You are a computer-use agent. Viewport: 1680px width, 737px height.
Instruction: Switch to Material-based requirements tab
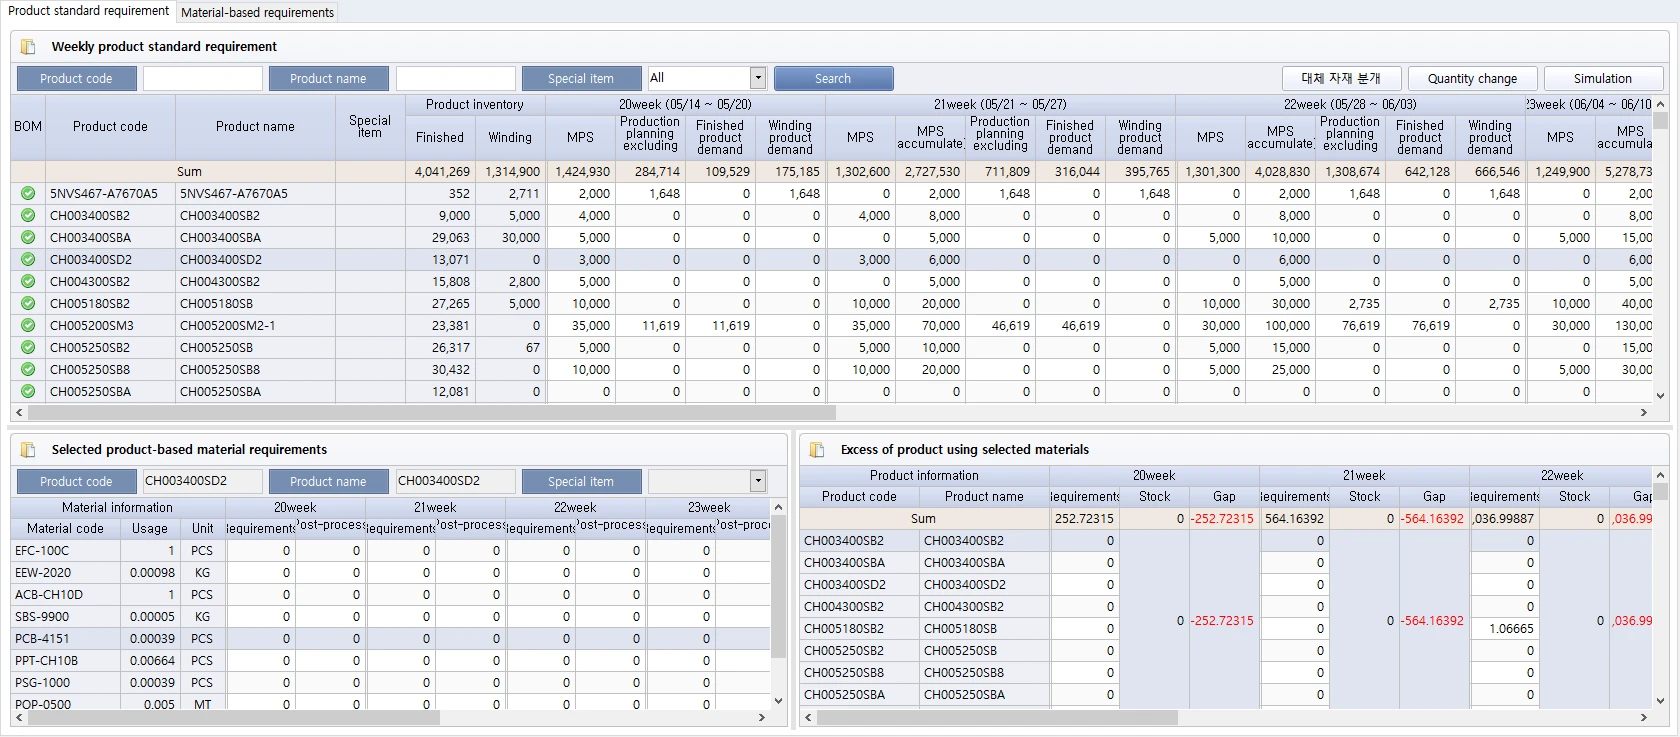(257, 13)
